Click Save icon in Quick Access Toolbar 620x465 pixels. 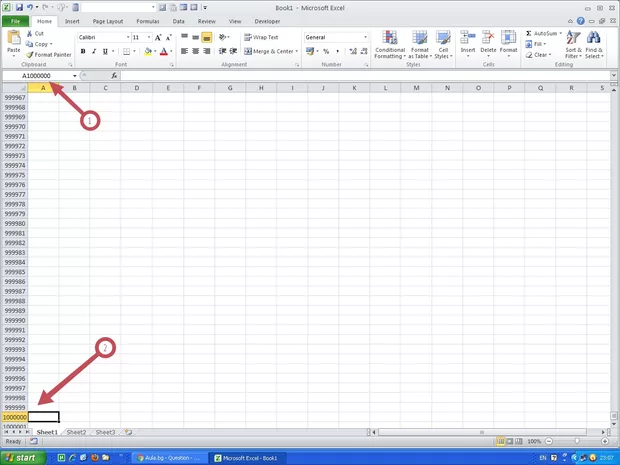pos(19,8)
